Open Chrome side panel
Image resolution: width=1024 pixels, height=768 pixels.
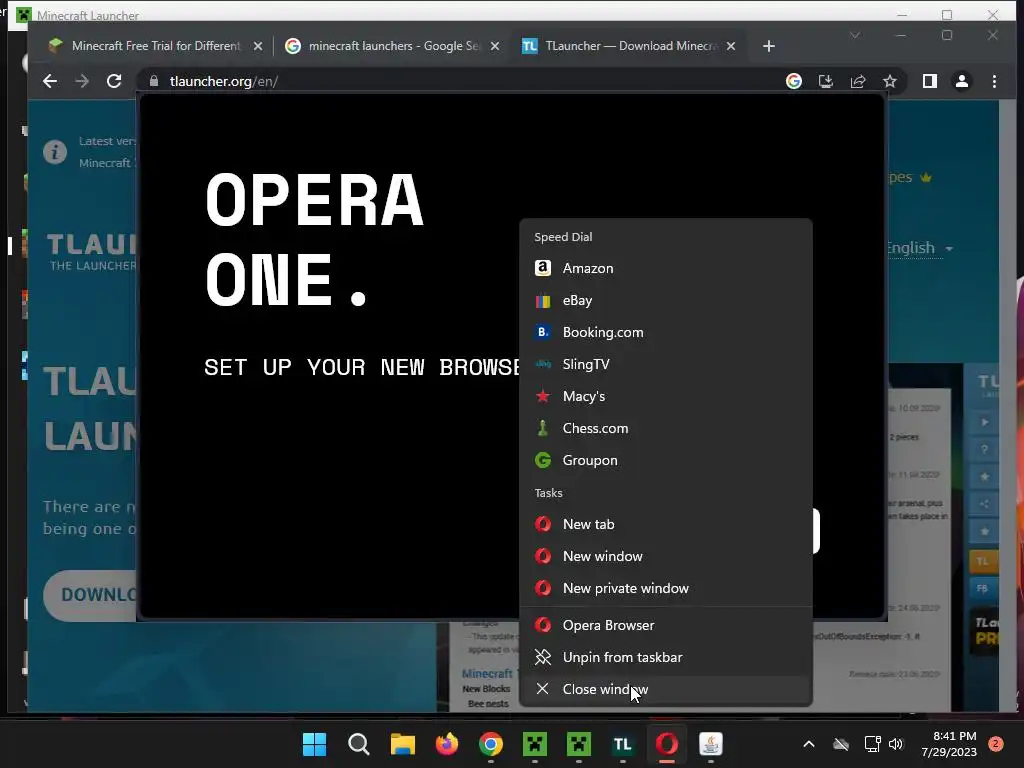point(930,81)
